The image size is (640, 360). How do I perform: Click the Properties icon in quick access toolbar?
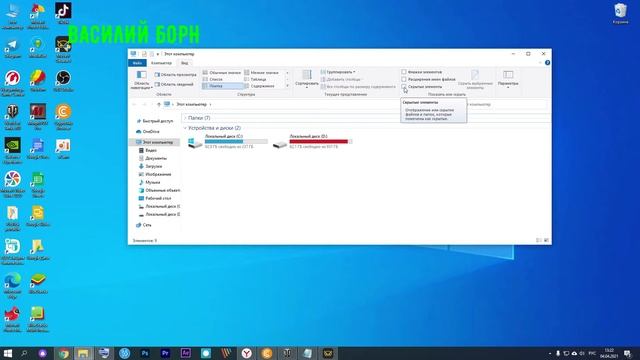click(144, 54)
